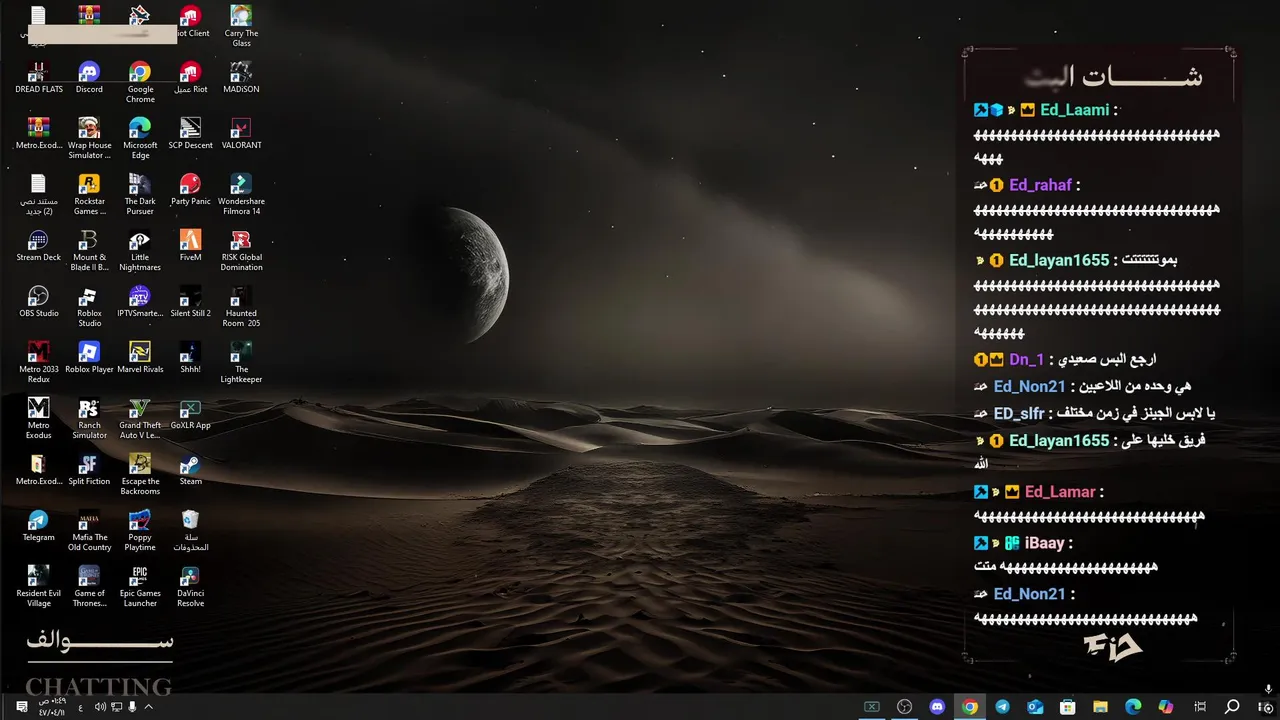Viewport: 1280px width, 720px height.
Task: Open the Poppy Playtime shortcut
Action: (x=140, y=530)
